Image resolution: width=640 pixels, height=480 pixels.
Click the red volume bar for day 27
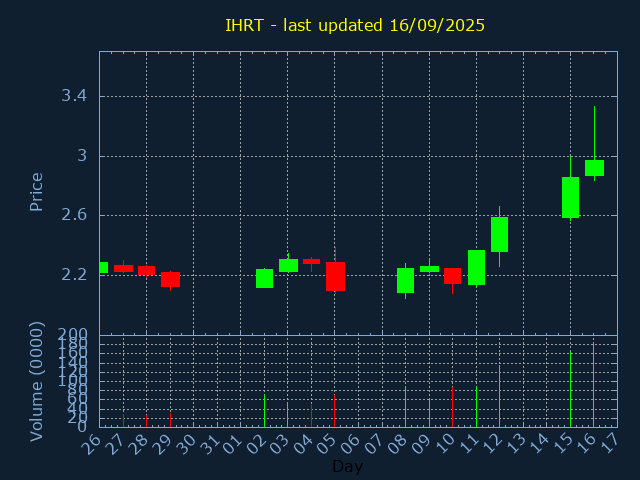[x=123, y=420]
